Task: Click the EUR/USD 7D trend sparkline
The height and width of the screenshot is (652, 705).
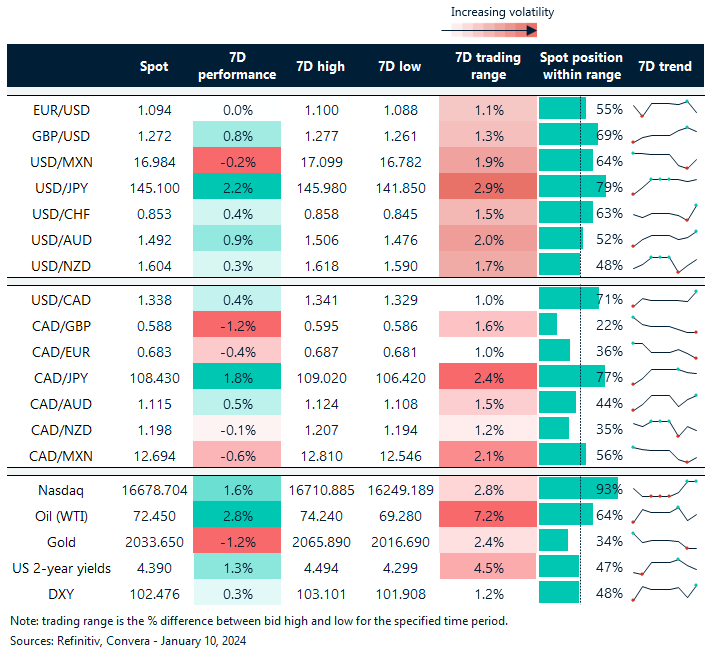Action: click(663, 108)
